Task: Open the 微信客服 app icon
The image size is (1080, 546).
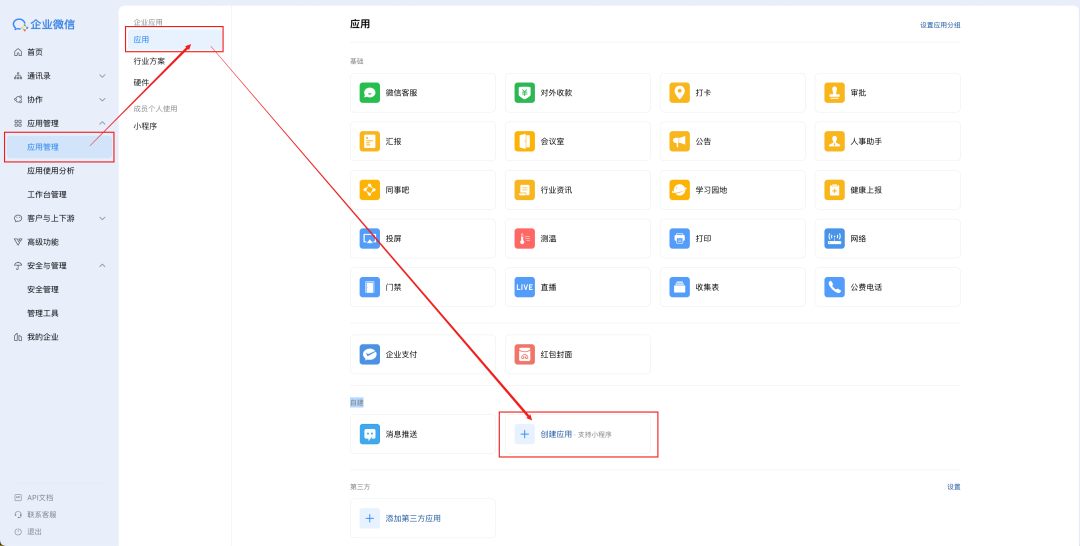Action: coord(370,93)
